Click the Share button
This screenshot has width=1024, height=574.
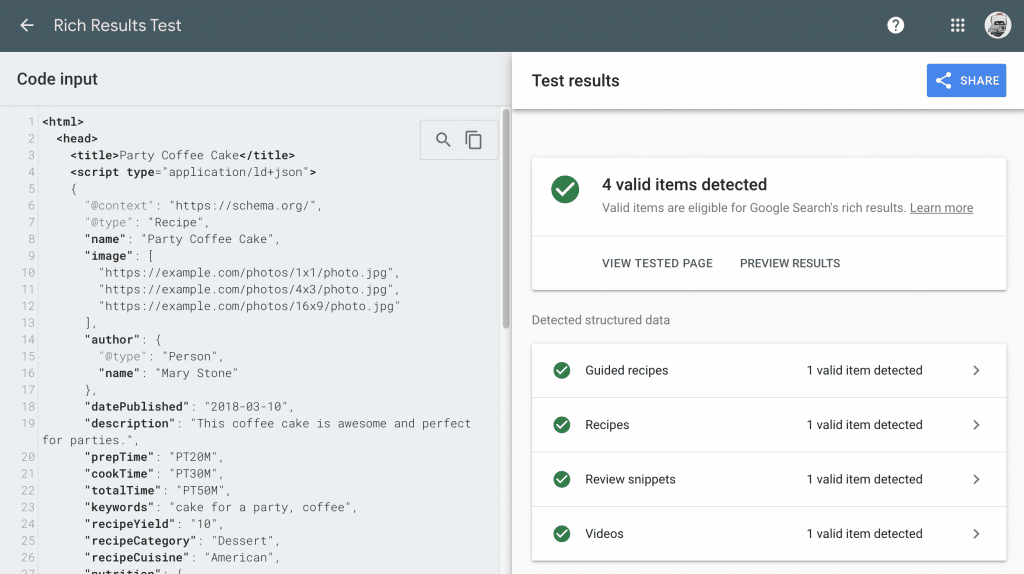click(966, 81)
